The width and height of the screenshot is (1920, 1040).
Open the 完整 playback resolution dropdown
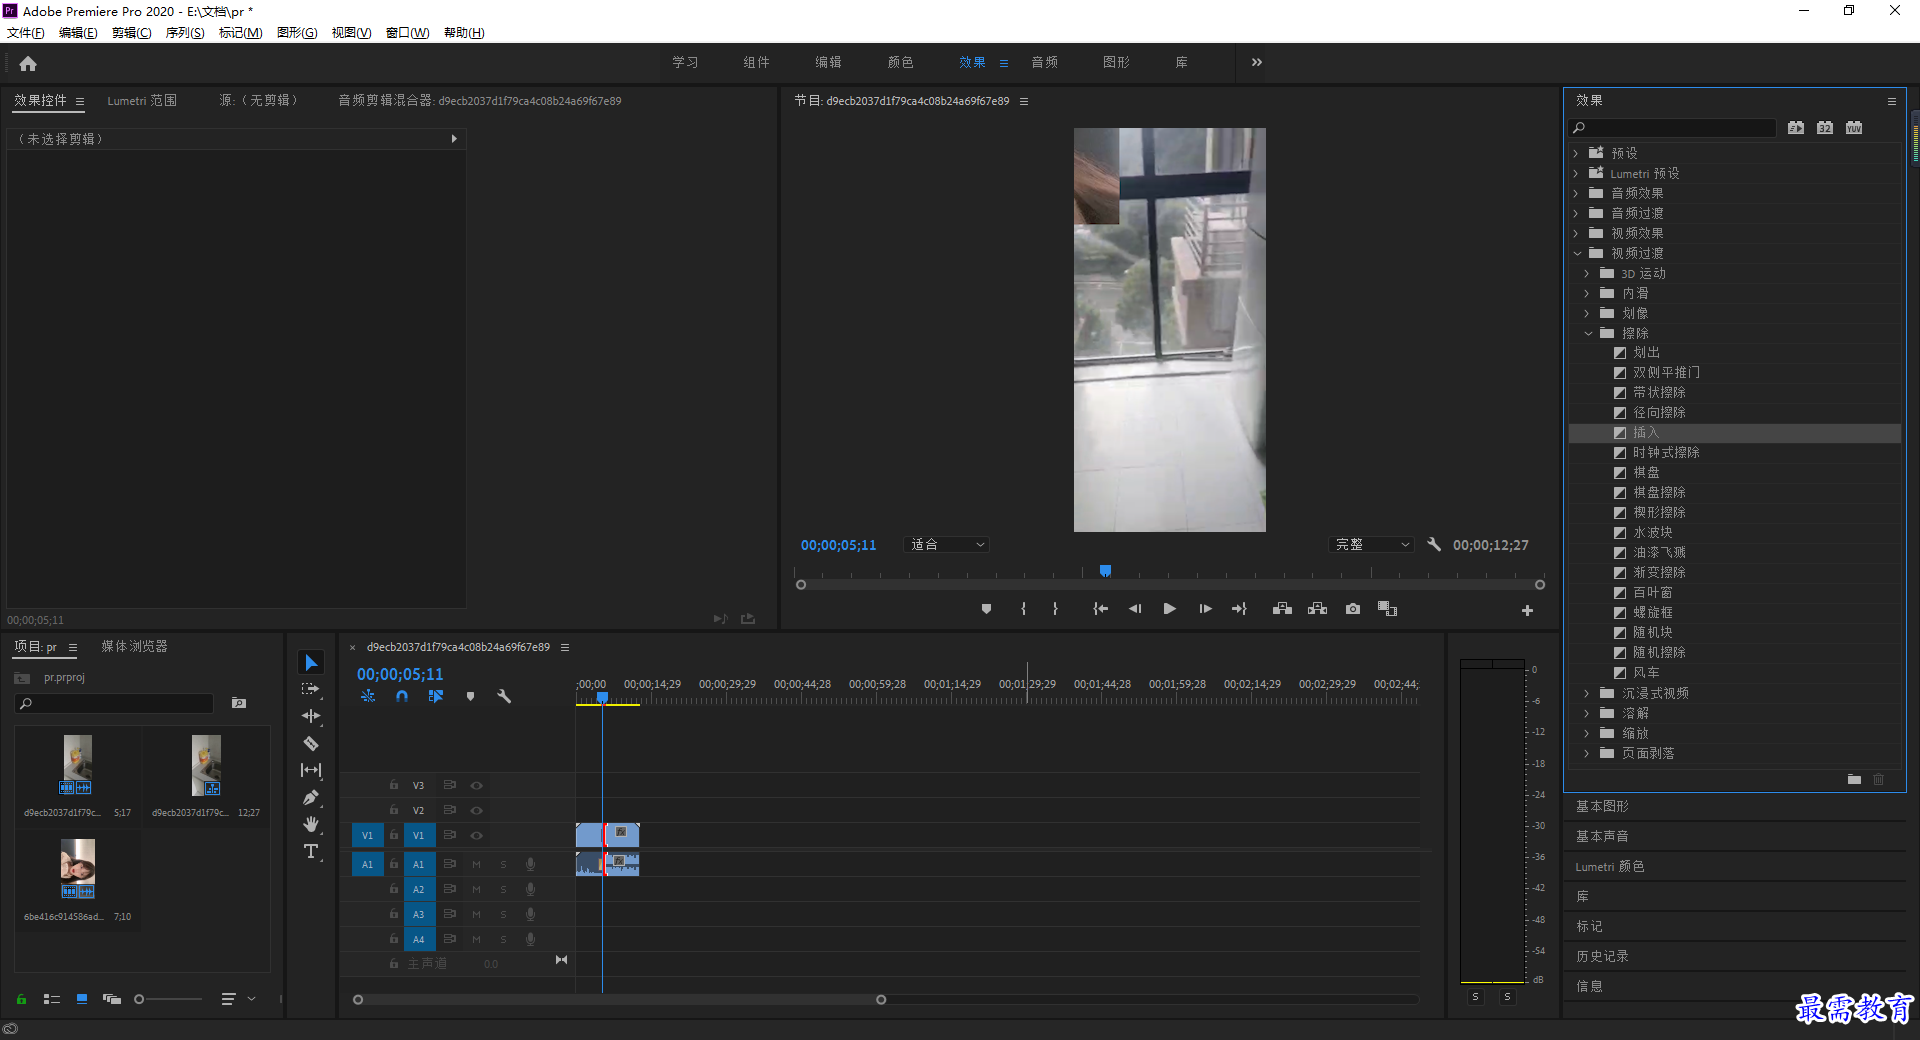click(1371, 545)
